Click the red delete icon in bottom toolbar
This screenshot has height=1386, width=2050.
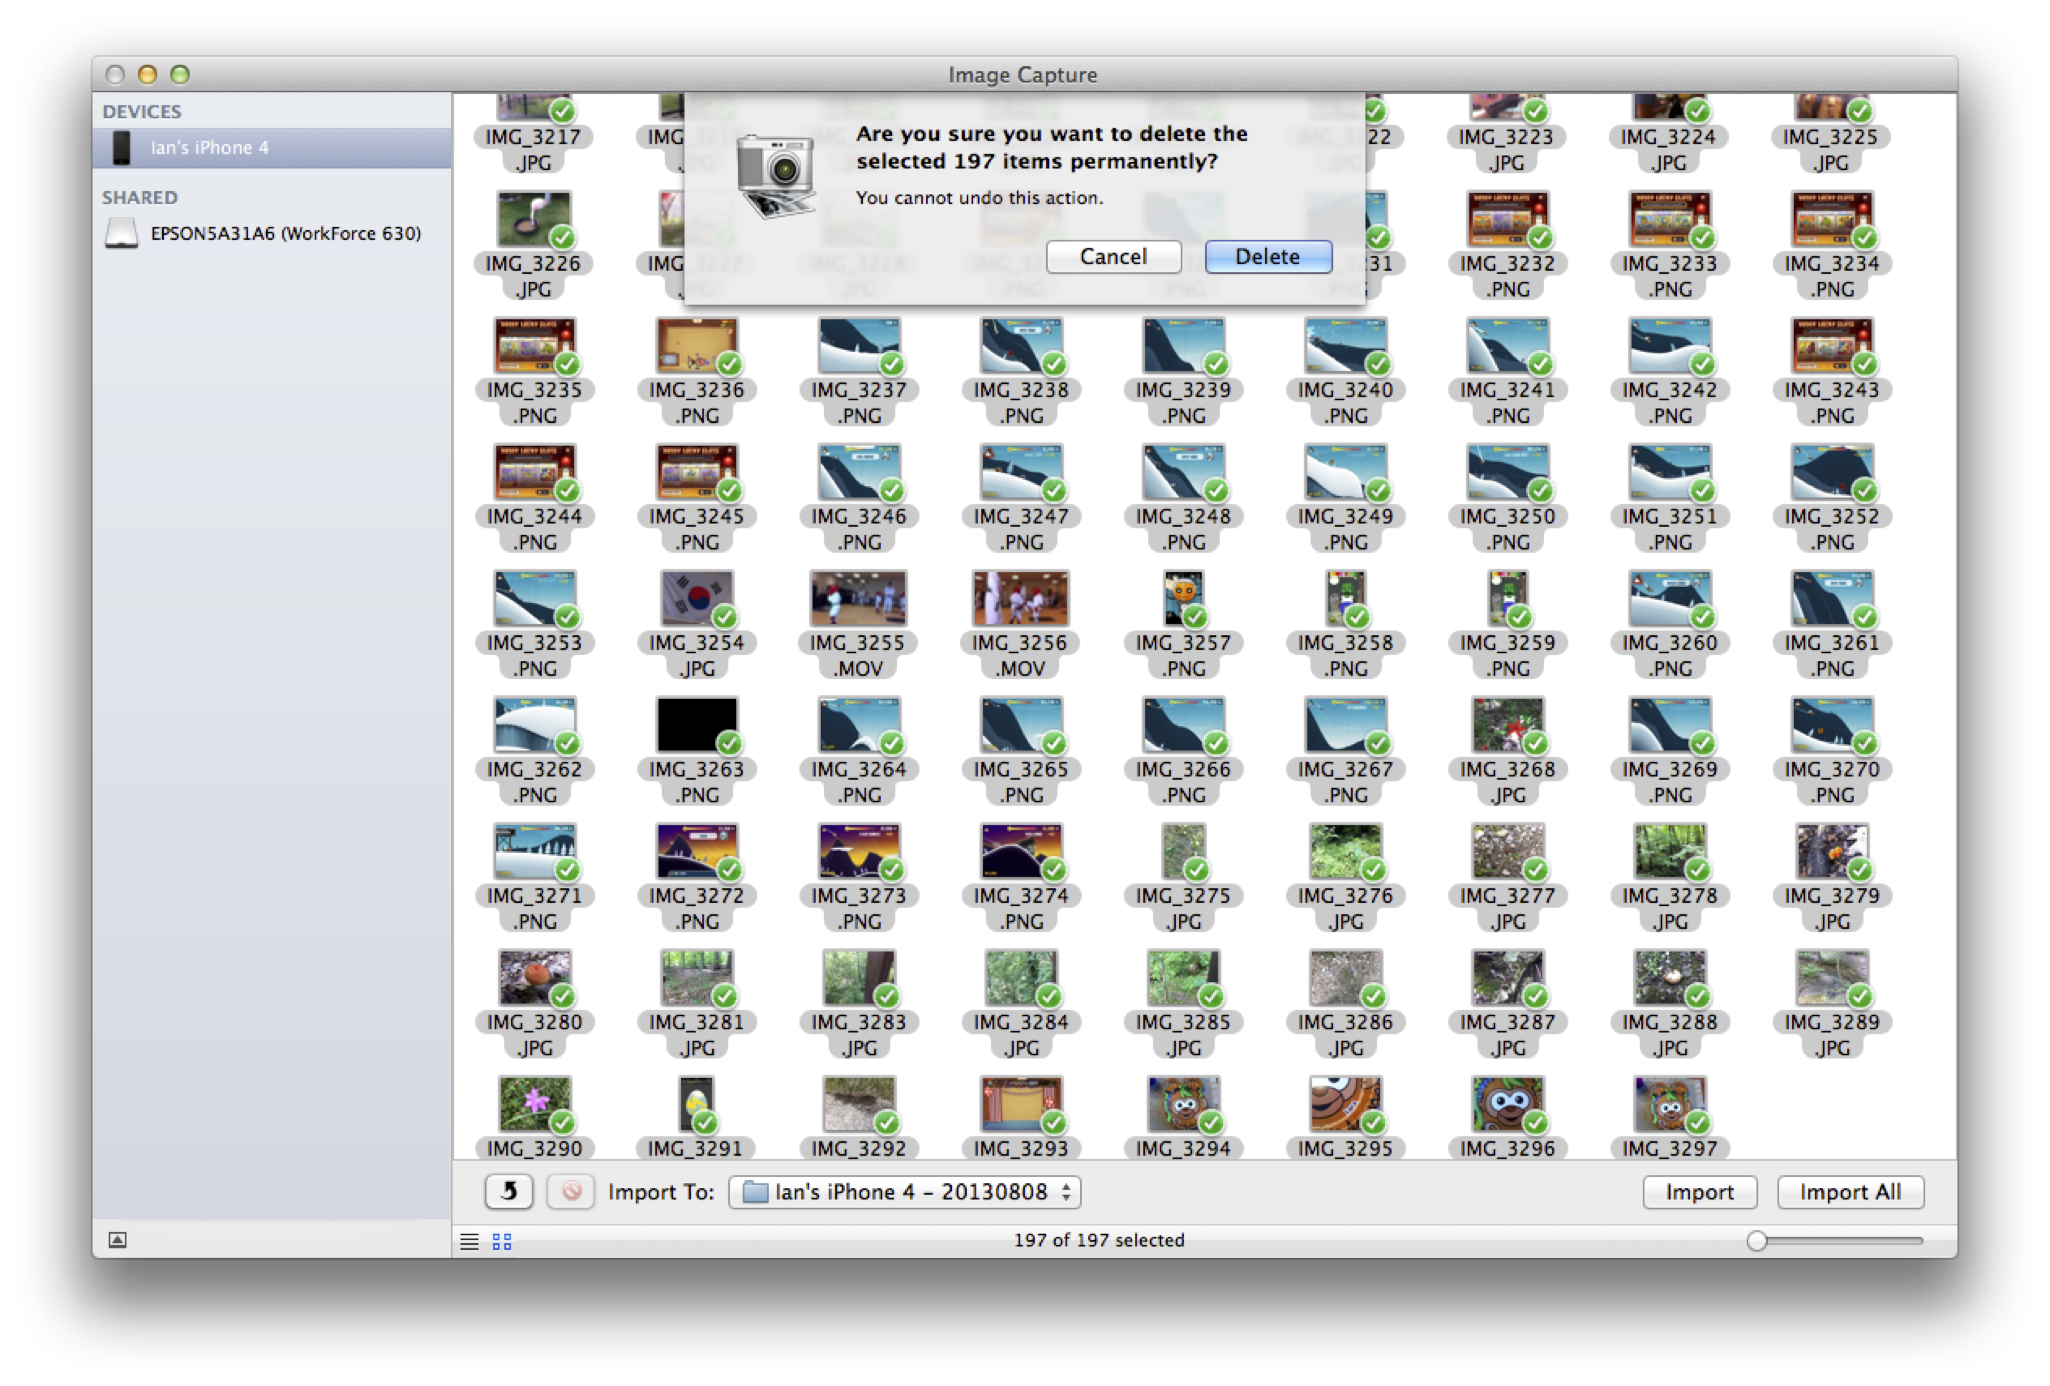pos(571,1191)
